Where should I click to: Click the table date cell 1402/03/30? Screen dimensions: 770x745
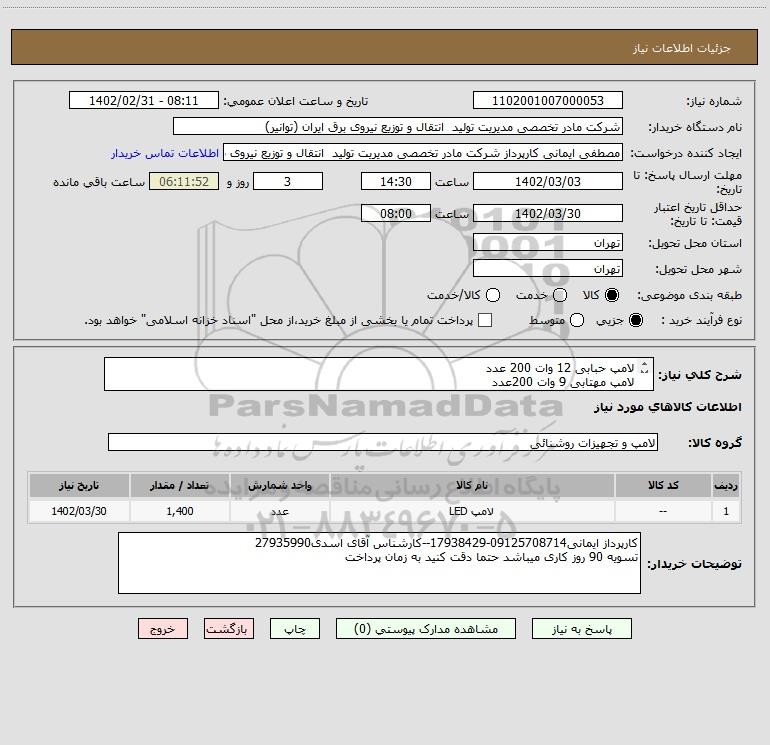coord(79,511)
